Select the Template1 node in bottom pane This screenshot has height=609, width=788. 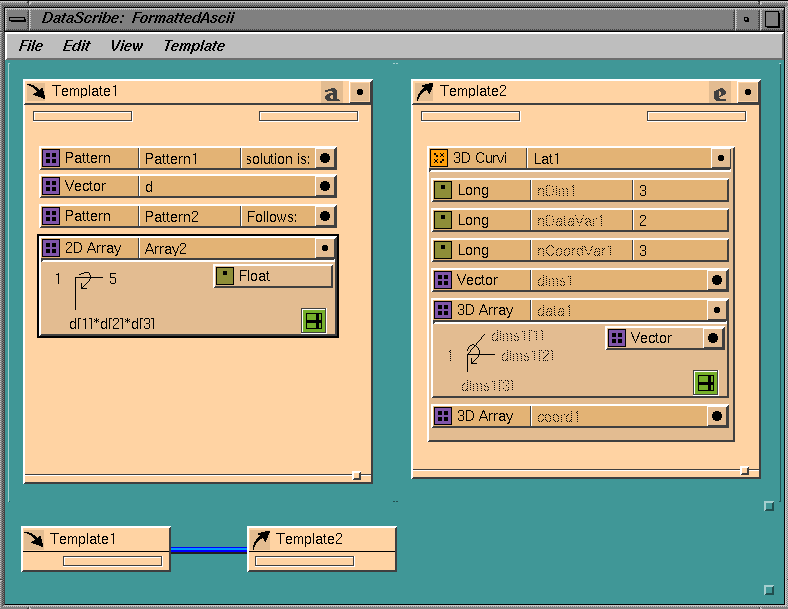coord(96,540)
